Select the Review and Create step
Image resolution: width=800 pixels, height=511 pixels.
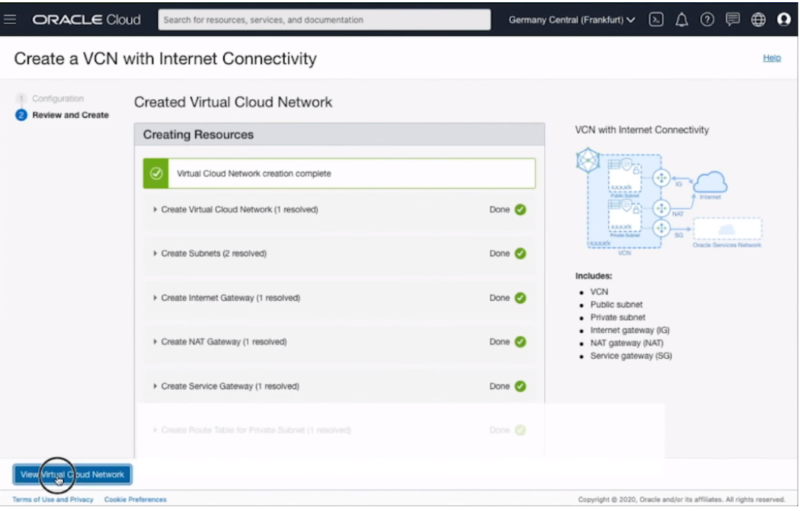[x=70, y=115]
